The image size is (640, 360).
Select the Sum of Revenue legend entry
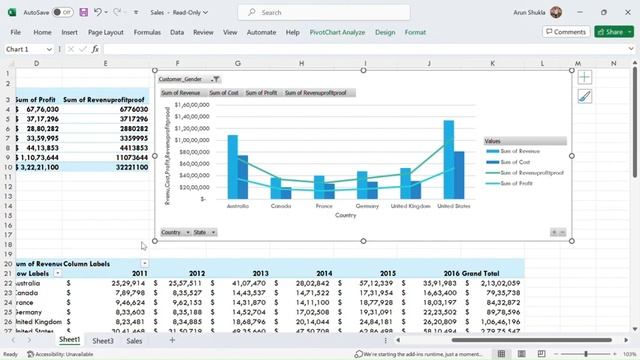click(513, 151)
